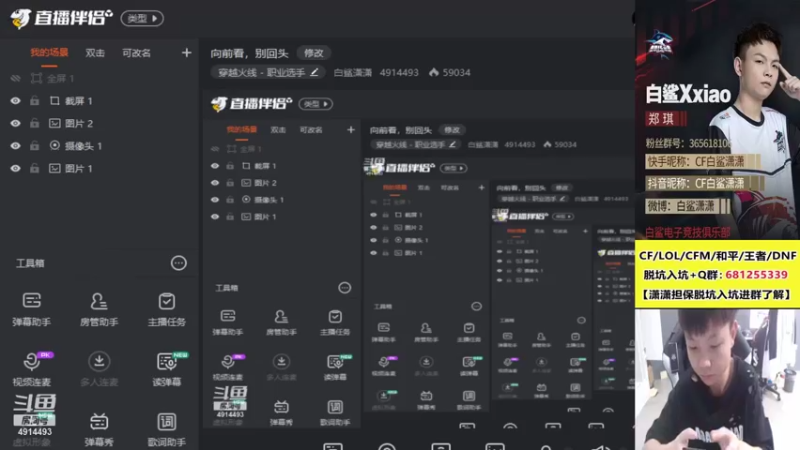This screenshot has width=800, height=450.
Task: Show hidden 全屏 1 source via outermost eye icon
Action: click(x=15, y=78)
